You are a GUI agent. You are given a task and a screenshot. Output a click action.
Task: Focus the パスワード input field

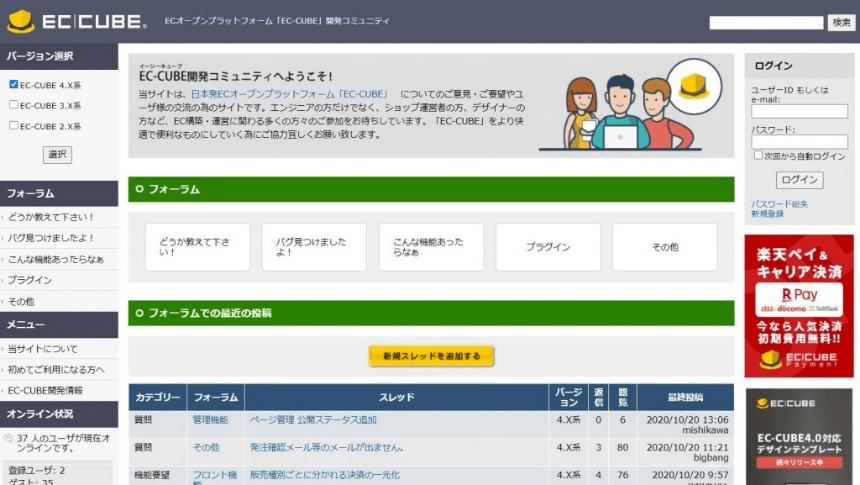[799, 142]
